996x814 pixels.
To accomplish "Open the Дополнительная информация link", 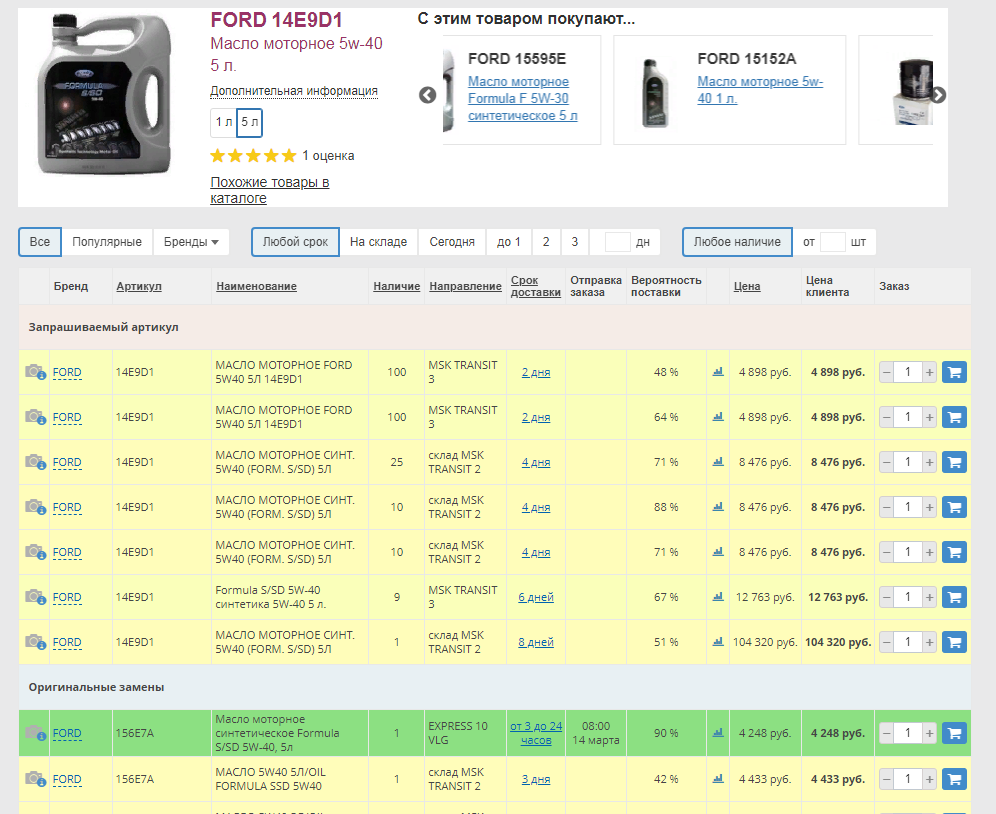I will tap(294, 91).
